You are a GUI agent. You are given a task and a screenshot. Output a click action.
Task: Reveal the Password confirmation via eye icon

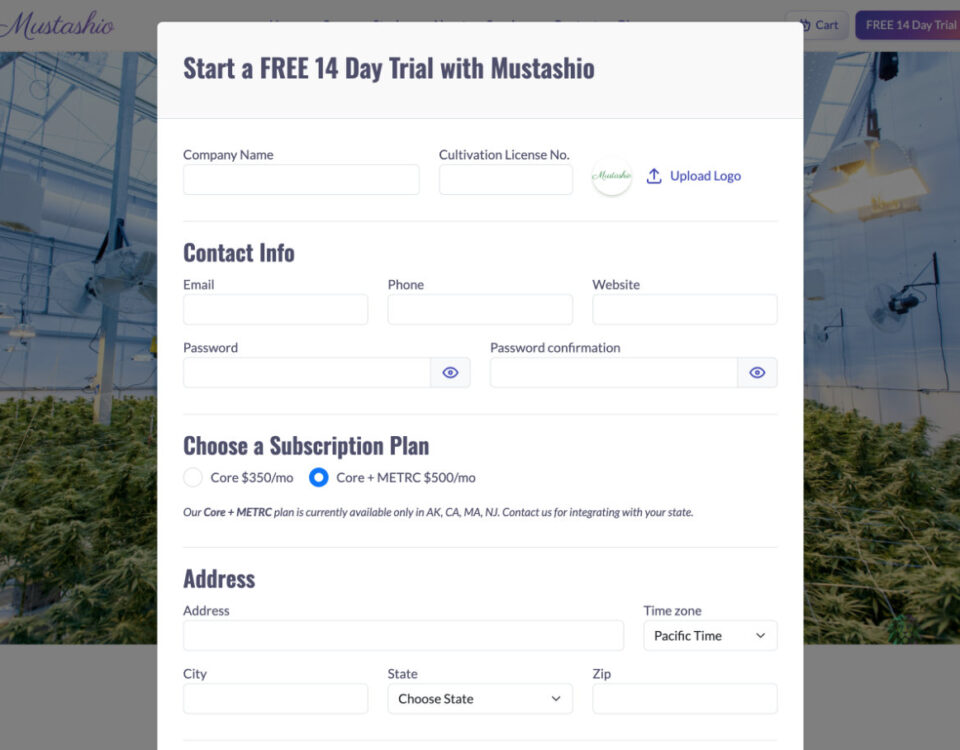click(x=757, y=373)
